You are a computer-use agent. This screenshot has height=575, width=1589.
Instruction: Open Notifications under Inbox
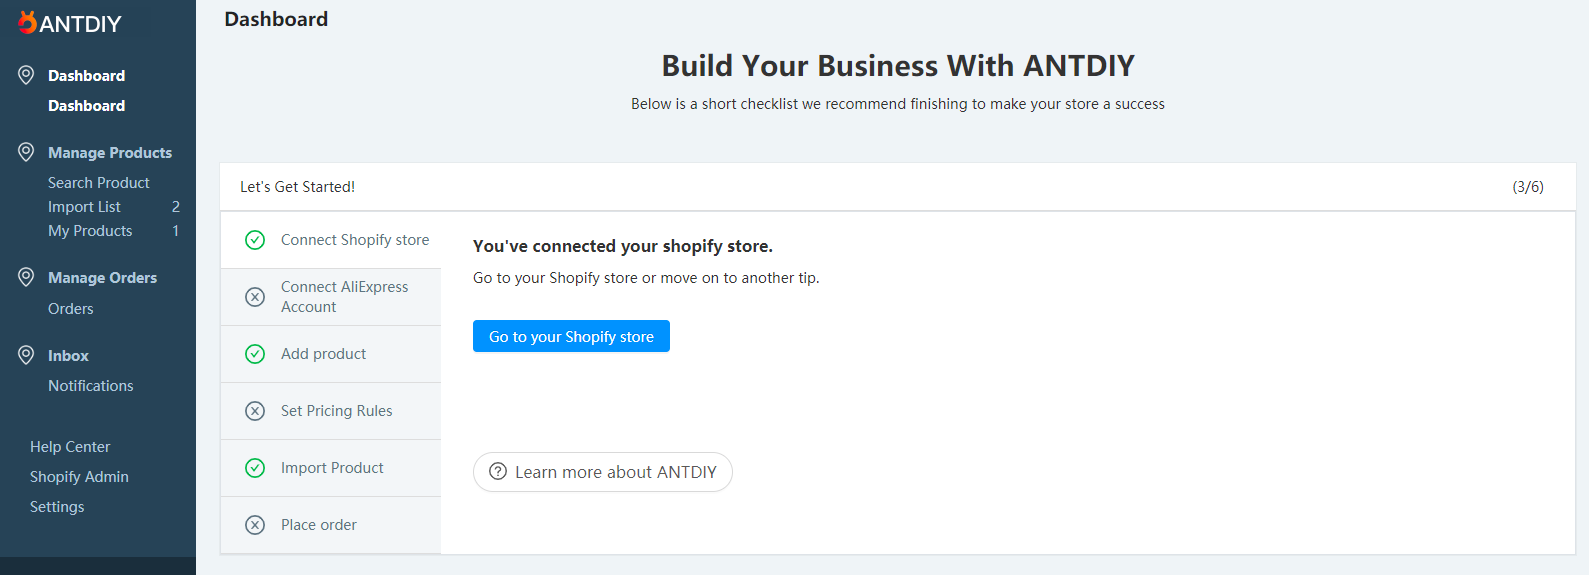click(91, 386)
